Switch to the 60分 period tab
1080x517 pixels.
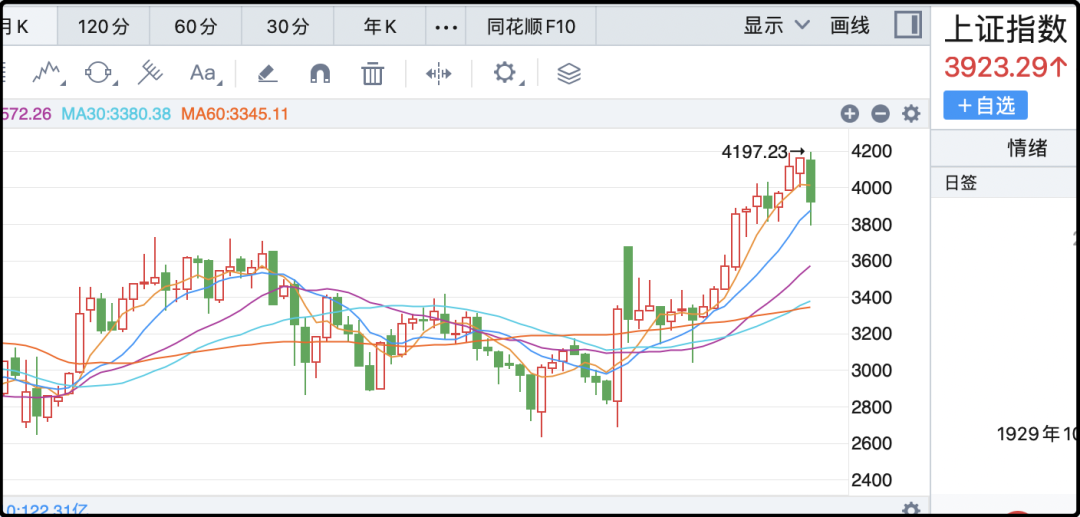[195, 27]
